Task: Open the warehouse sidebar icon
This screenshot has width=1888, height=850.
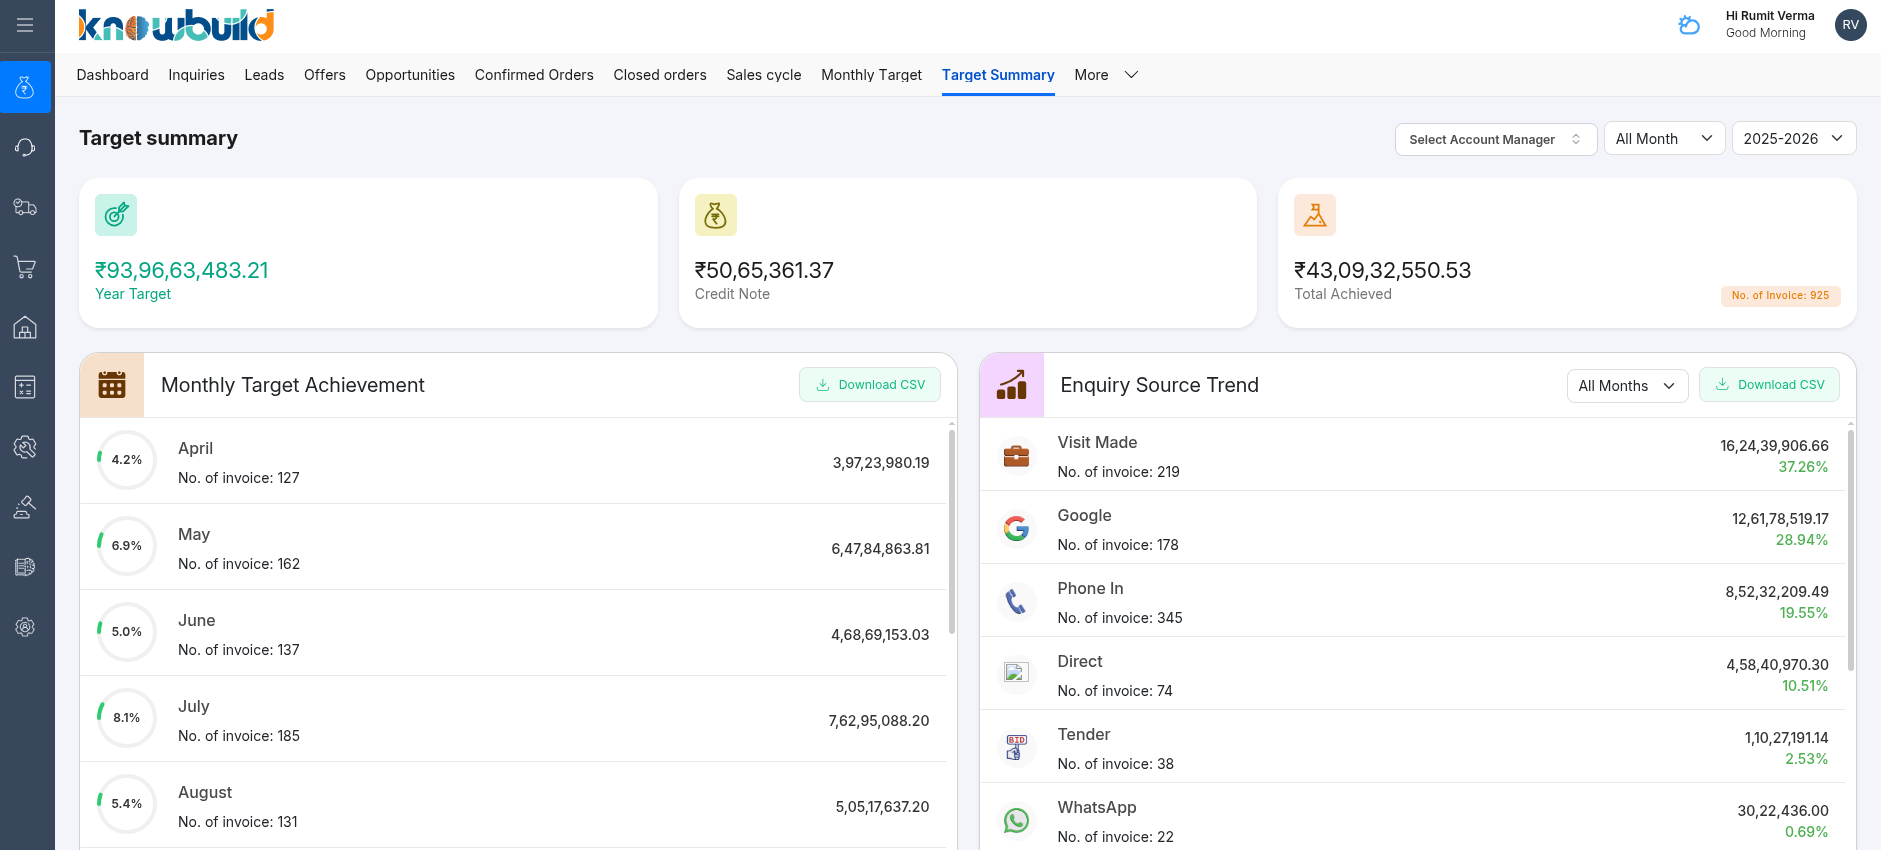Action: coord(25,327)
